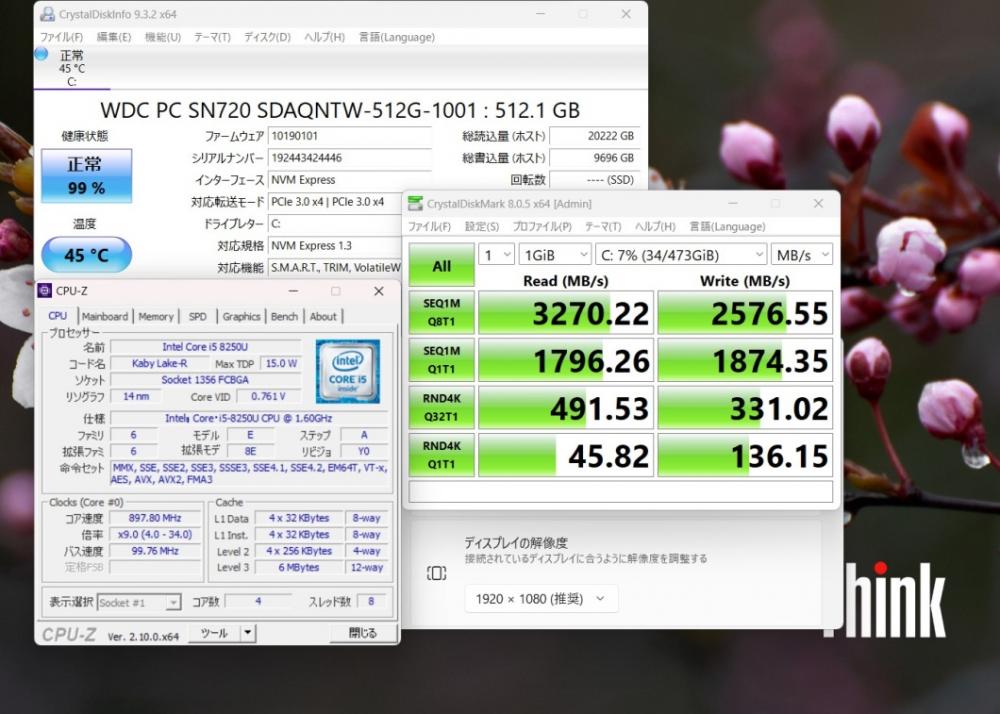Switch to the Mainboard tab in CPU-Z
This screenshot has width=1000, height=714.
tap(105, 316)
